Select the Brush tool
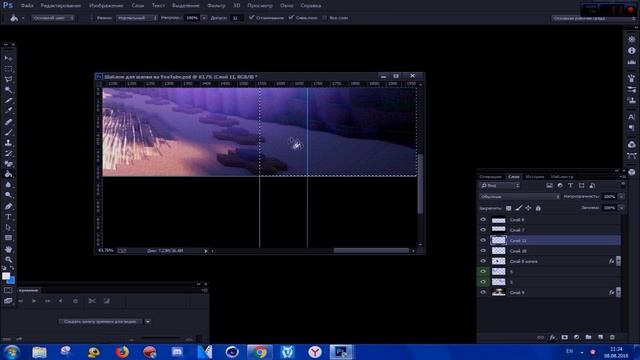640x360 pixels. (8, 132)
